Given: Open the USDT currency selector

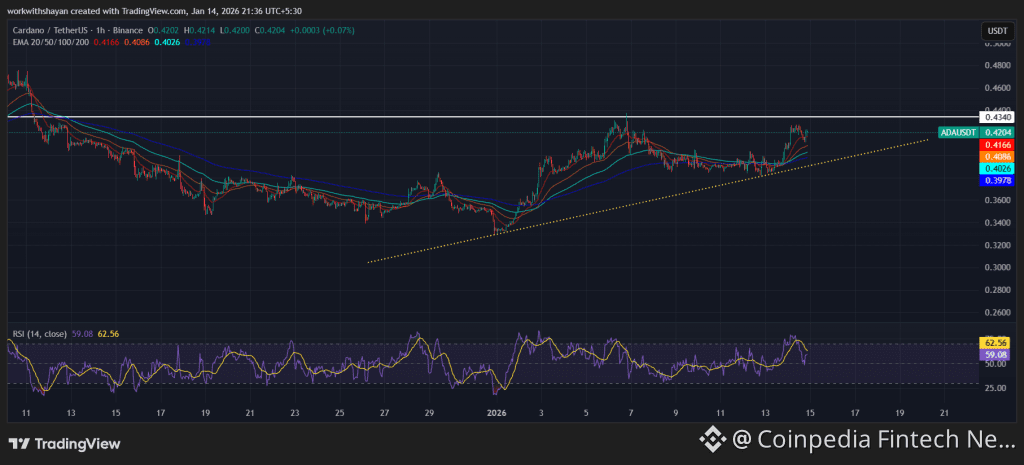Looking at the screenshot, I should [995, 31].
